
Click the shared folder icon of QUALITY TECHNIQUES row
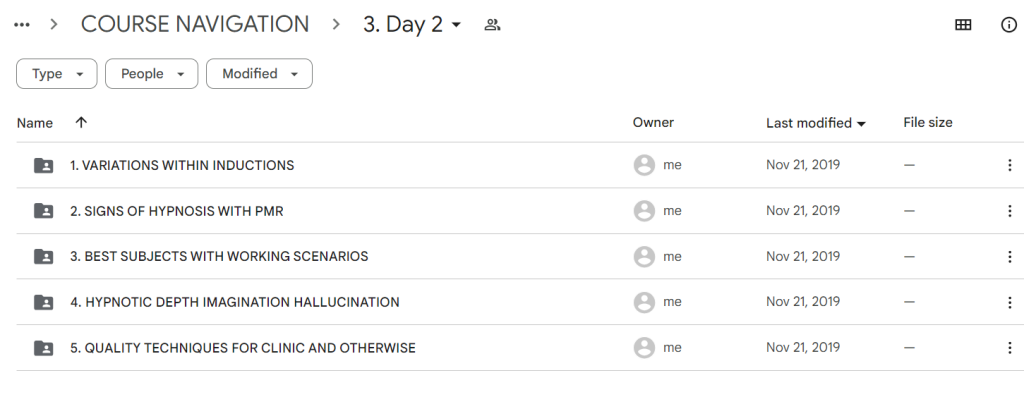pos(43,347)
